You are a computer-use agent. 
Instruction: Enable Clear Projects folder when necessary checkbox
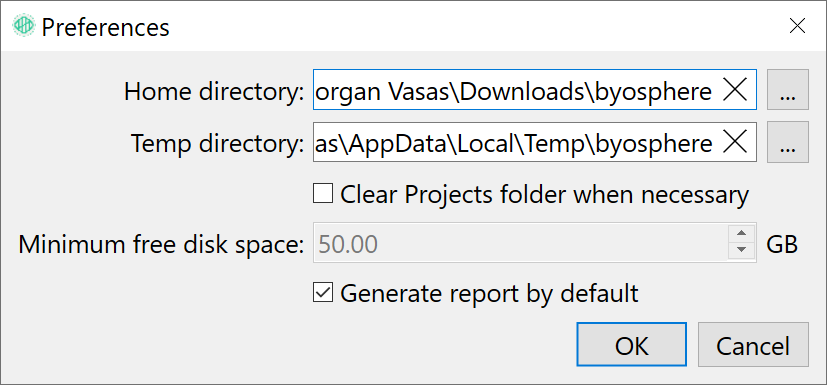[323, 193]
